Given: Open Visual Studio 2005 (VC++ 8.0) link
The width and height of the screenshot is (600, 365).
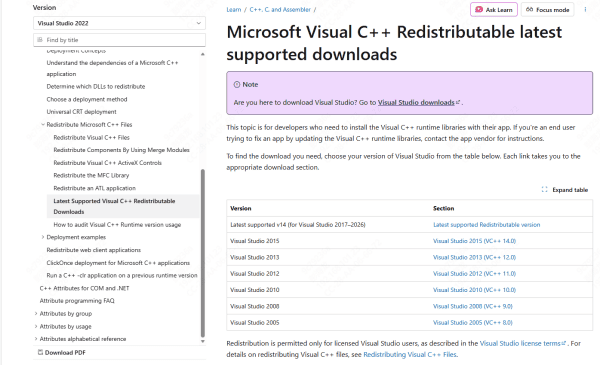Looking at the screenshot, I should tap(473, 323).
